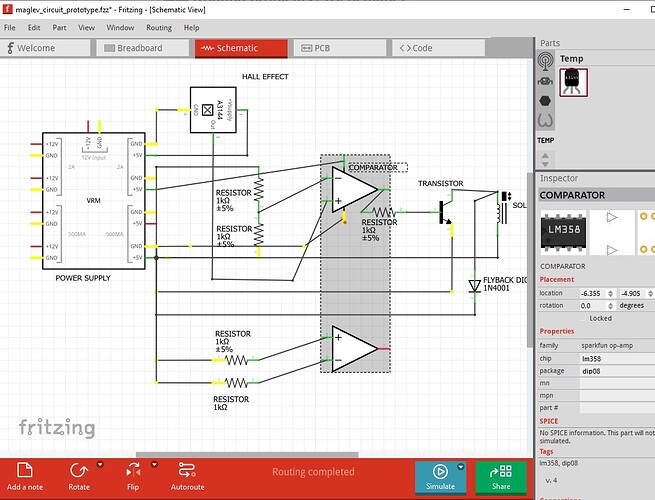Click the package property field dip08

point(617,371)
